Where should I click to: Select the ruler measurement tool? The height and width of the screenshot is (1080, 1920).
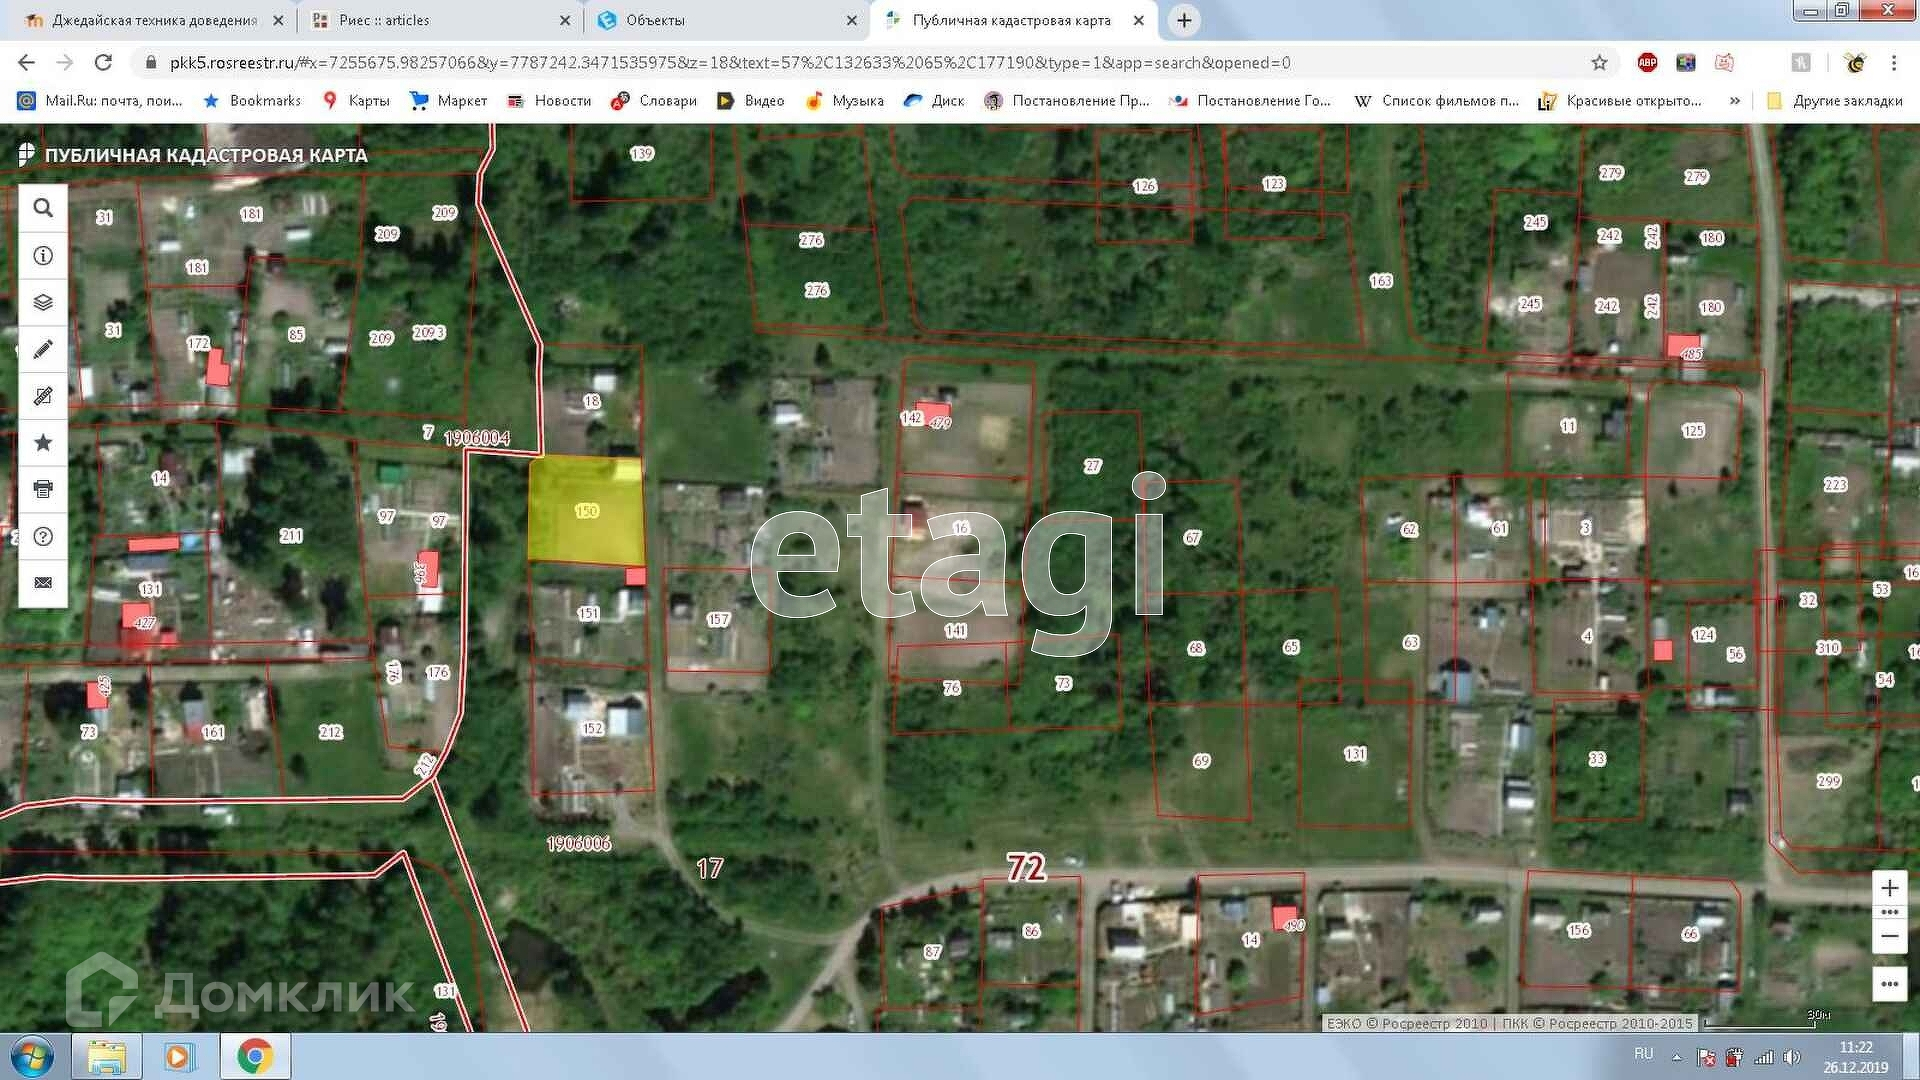click(x=43, y=396)
